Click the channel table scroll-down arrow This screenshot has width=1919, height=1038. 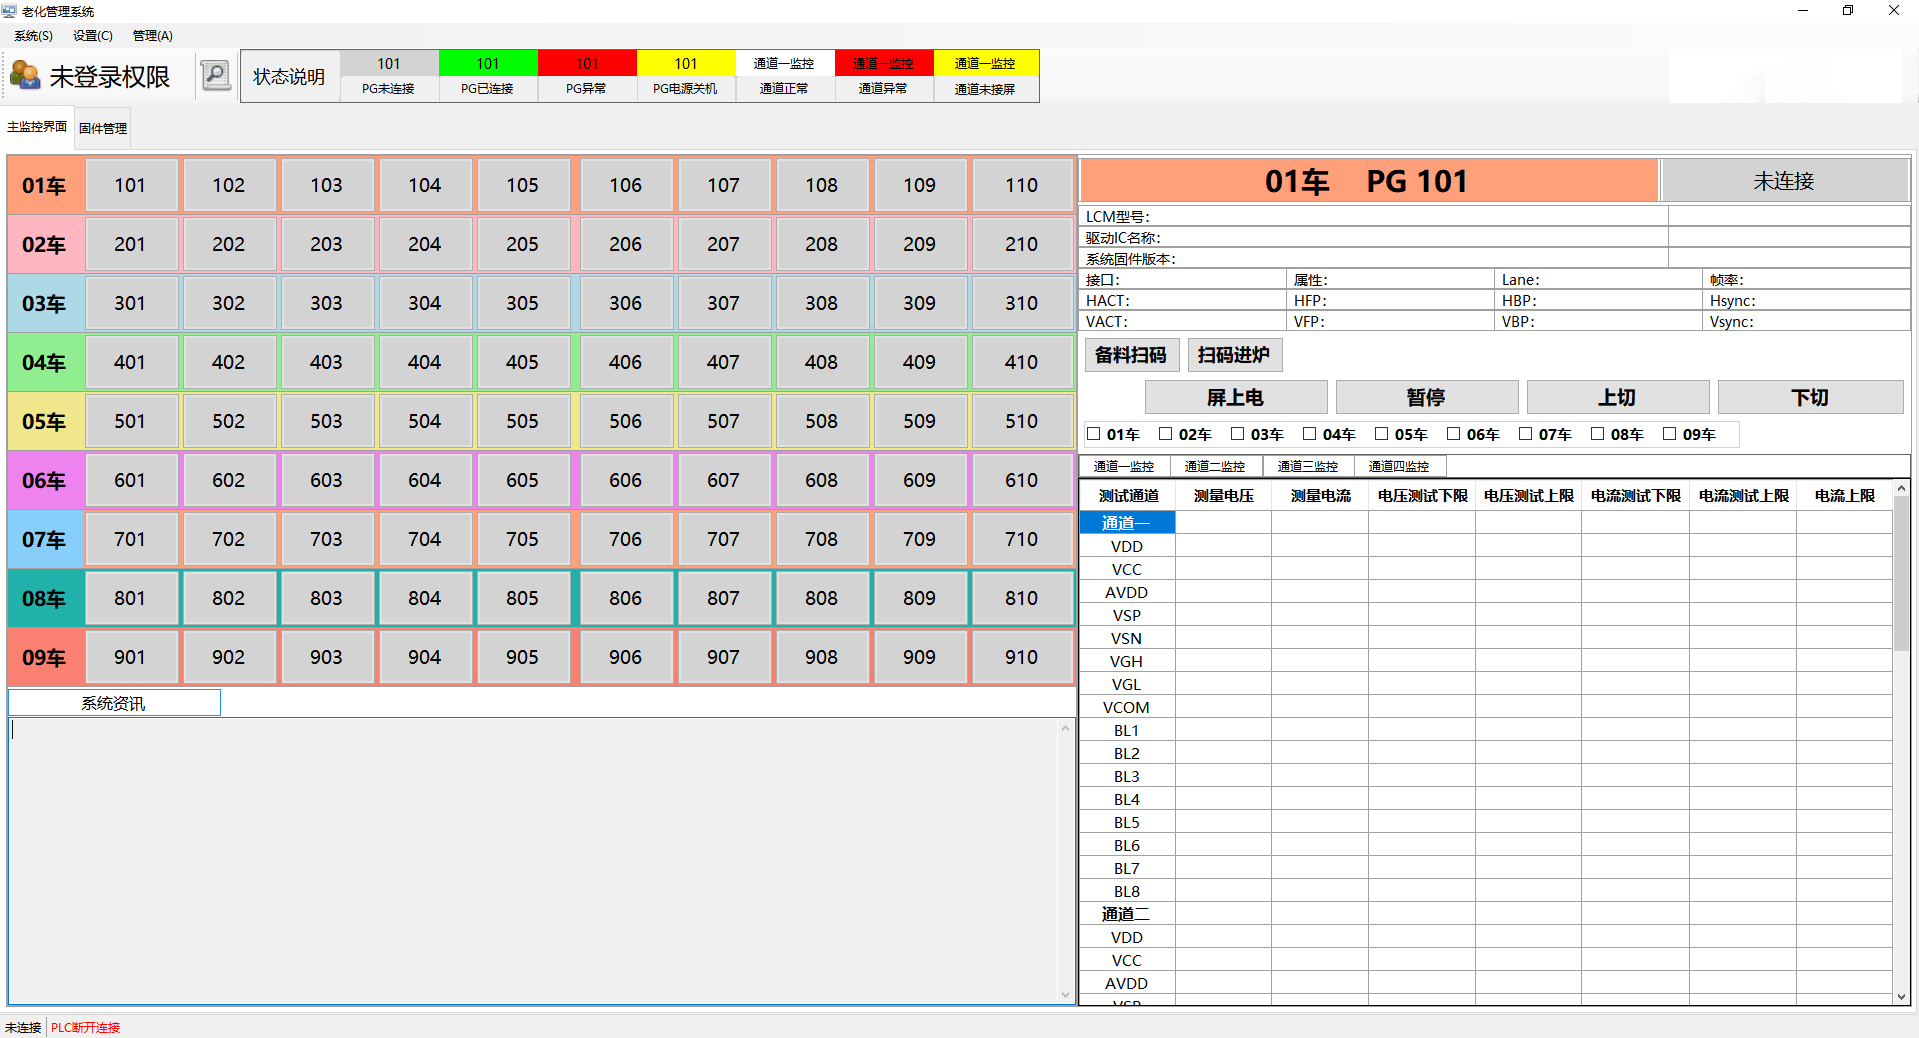click(1901, 996)
